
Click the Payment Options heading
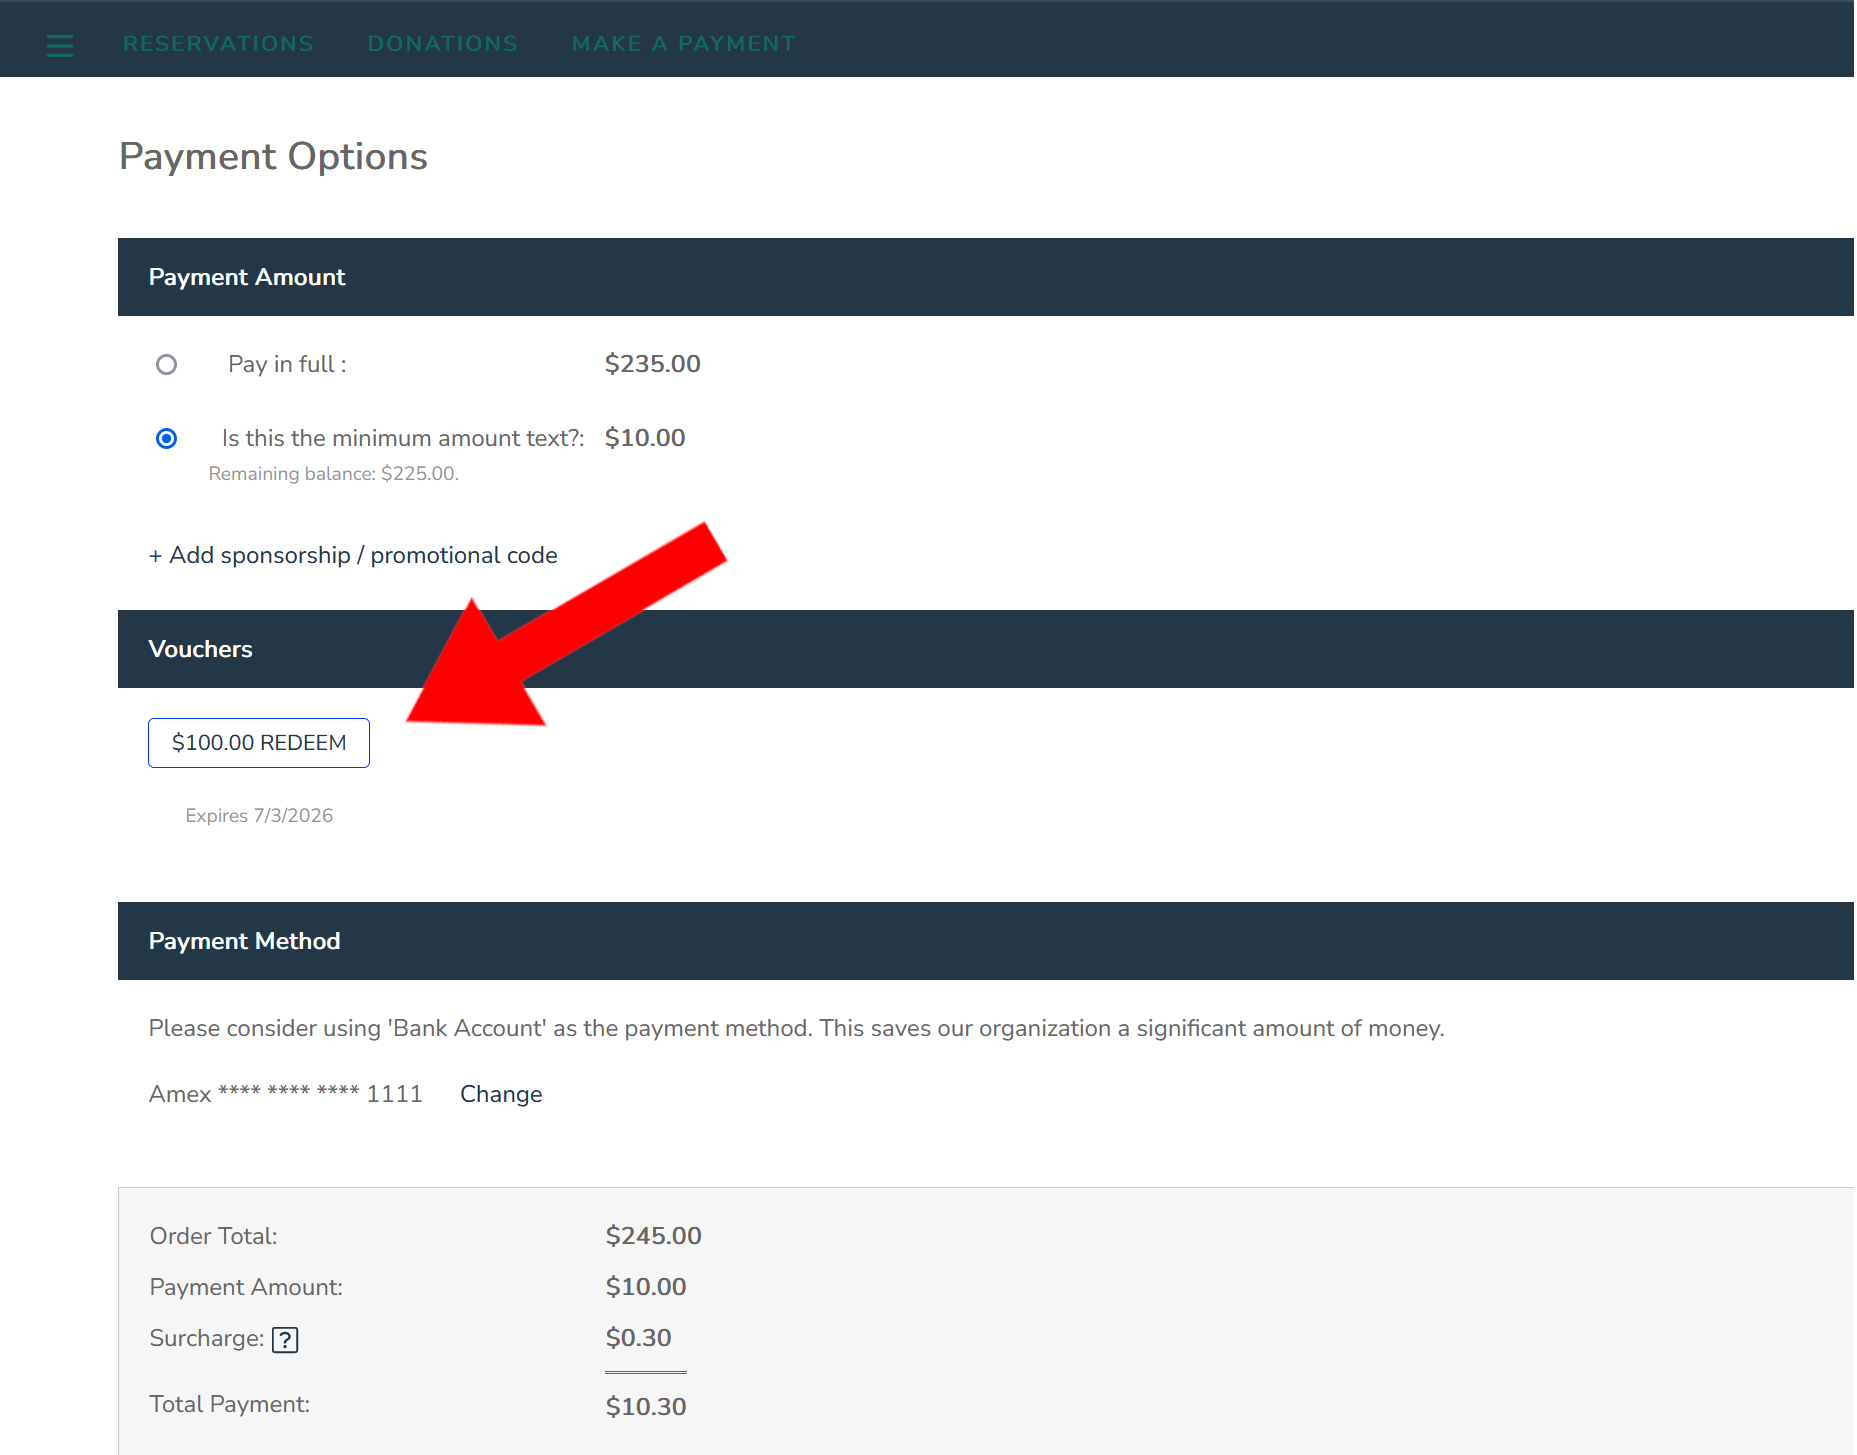[x=273, y=157]
